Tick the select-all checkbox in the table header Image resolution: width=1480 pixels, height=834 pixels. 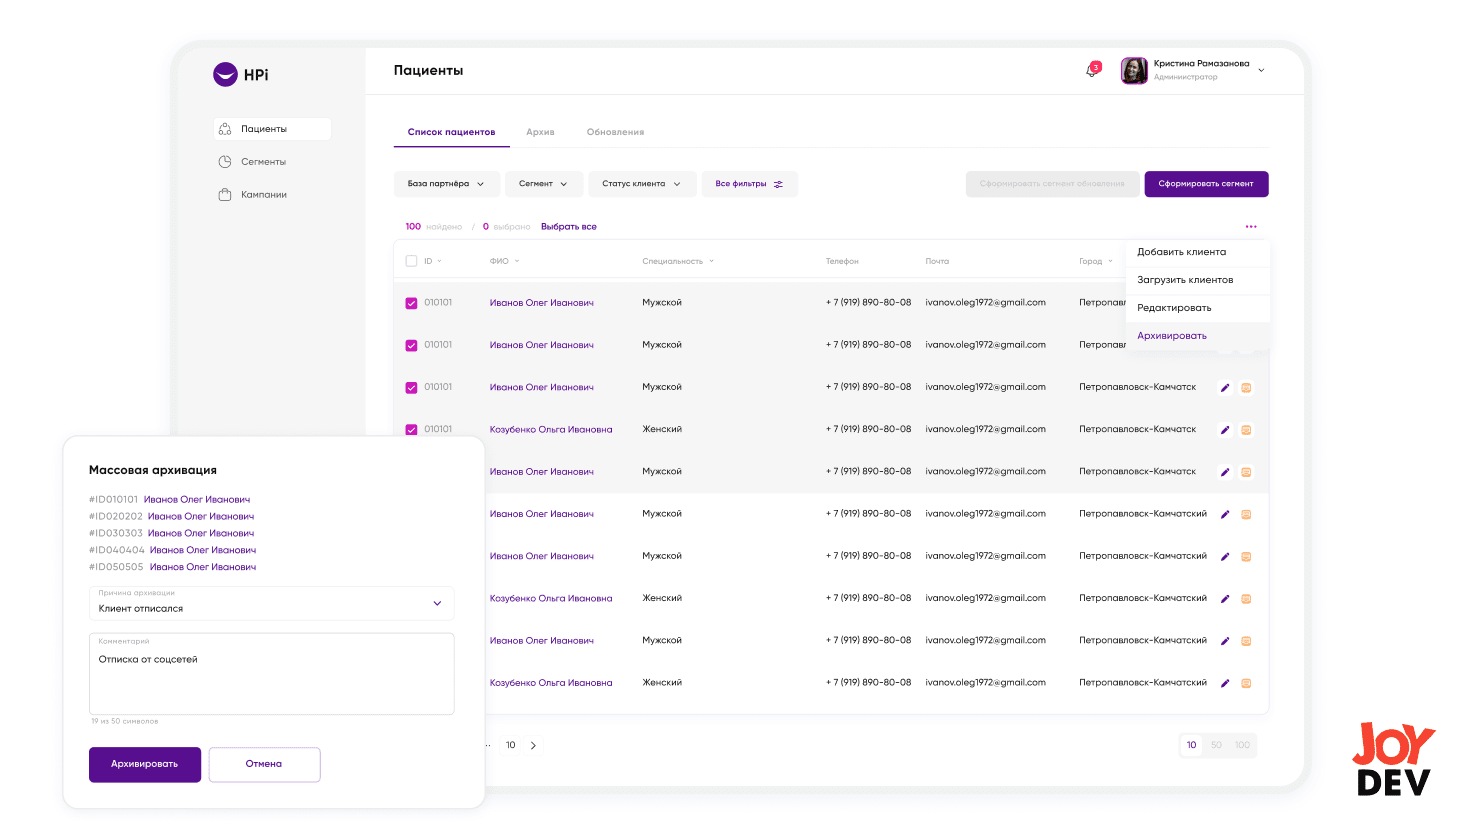tap(411, 261)
